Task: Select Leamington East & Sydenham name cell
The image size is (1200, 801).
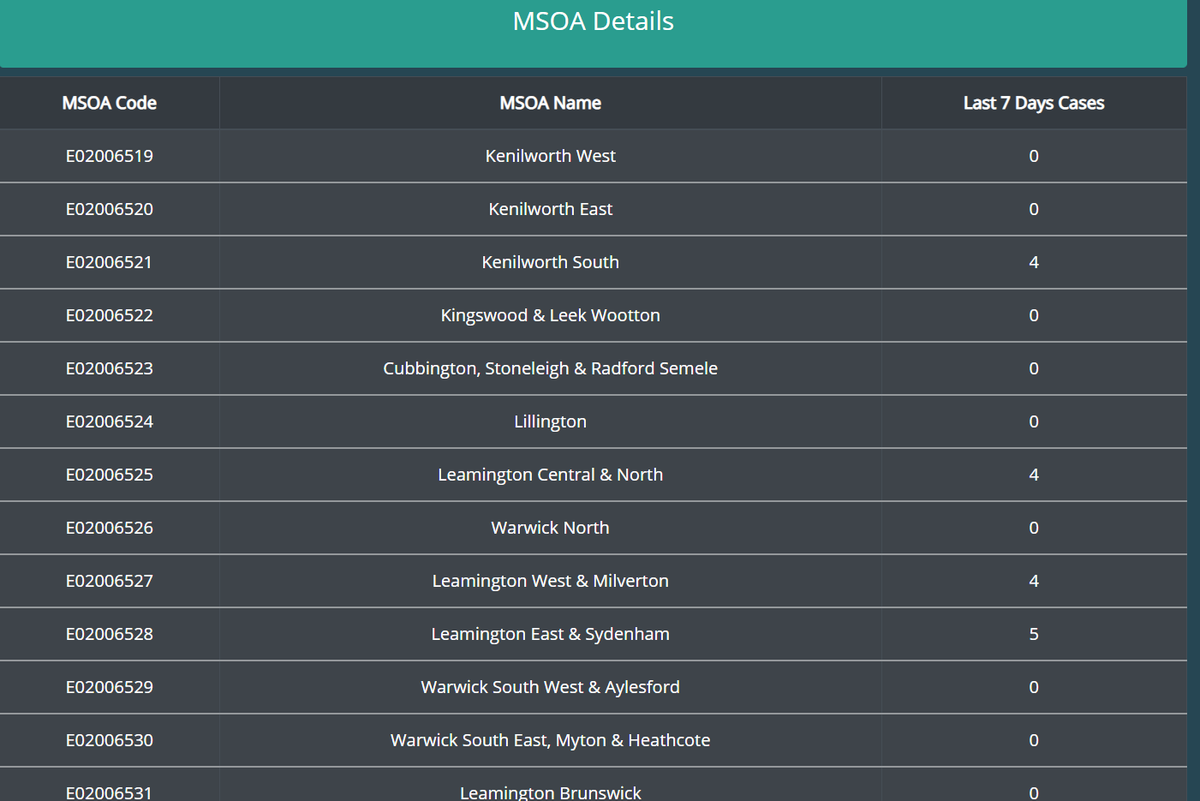Action: 550,633
